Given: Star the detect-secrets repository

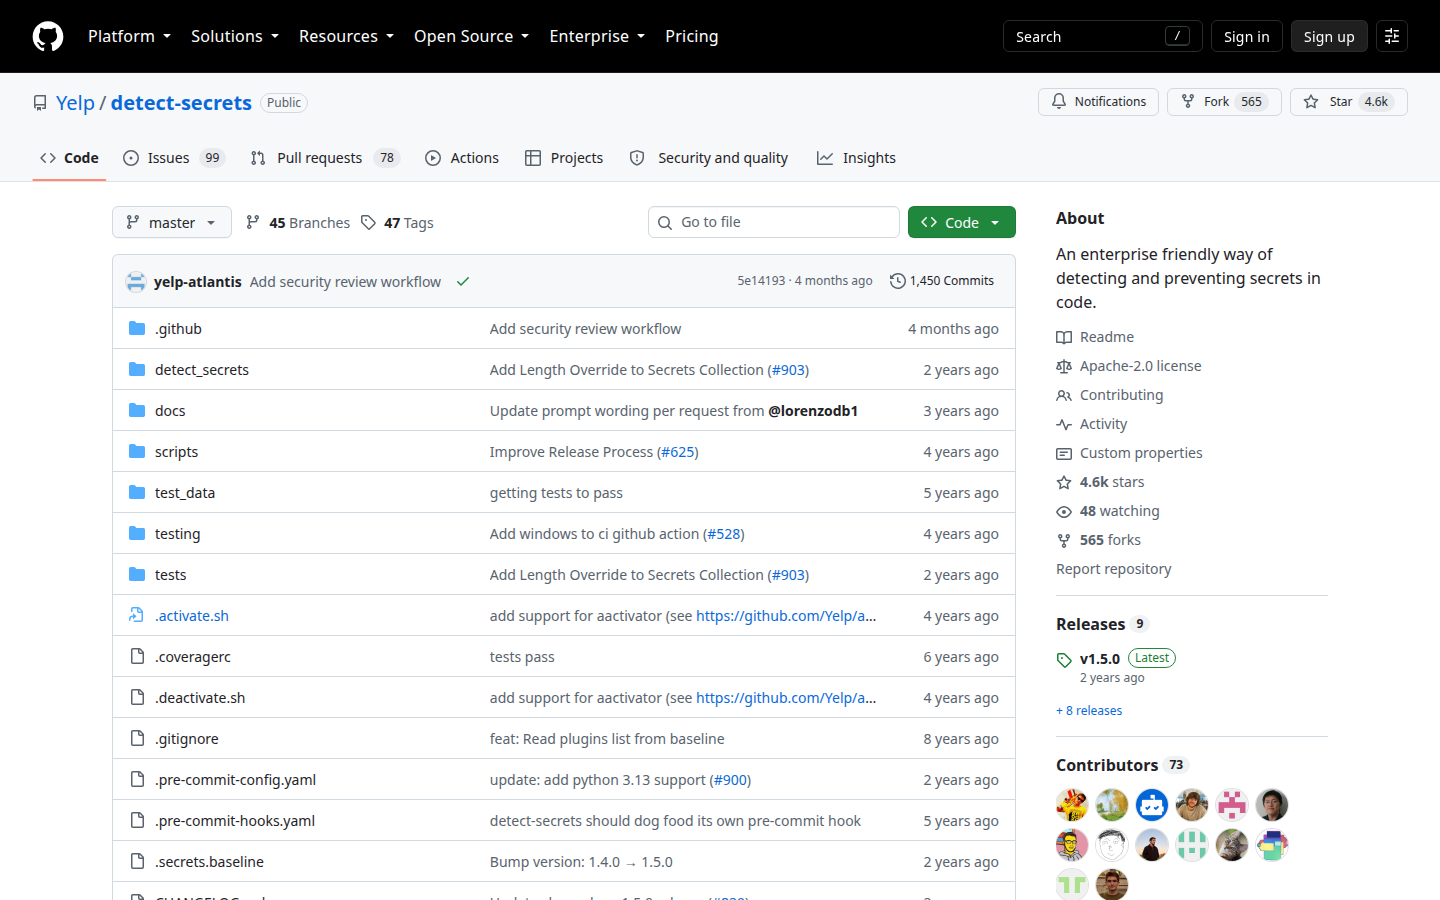Looking at the screenshot, I should (1348, 102).
